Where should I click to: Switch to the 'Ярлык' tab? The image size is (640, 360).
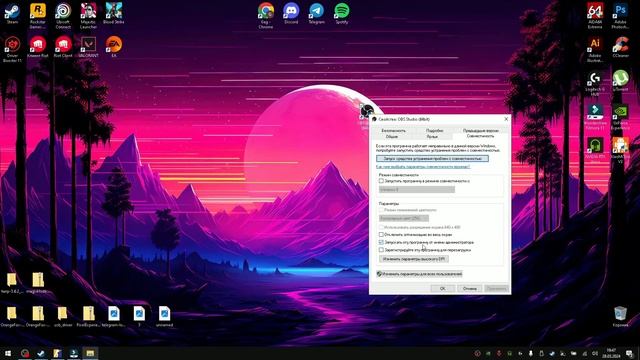coord(432,137)
